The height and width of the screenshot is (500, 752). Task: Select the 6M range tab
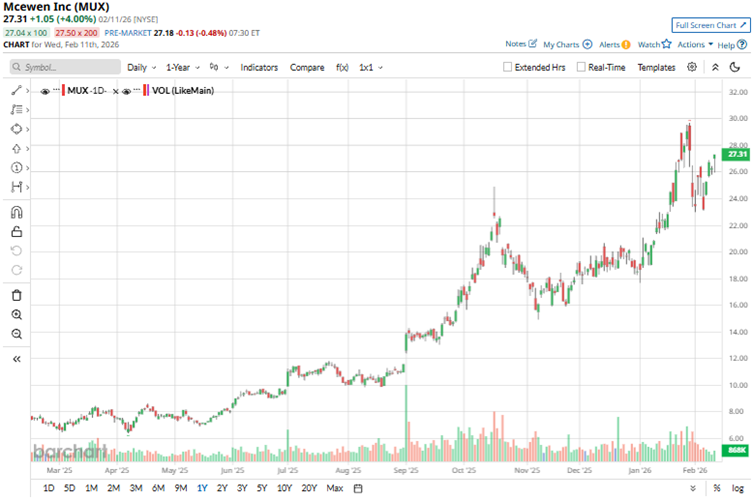pyautogui.click(x=158, y=488)
